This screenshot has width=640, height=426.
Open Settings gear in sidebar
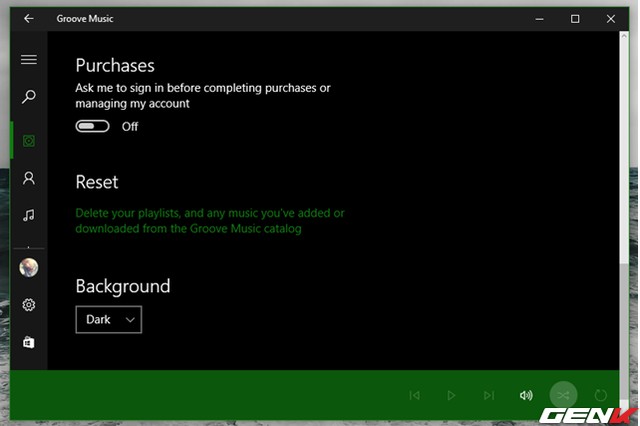coord(29,305)
